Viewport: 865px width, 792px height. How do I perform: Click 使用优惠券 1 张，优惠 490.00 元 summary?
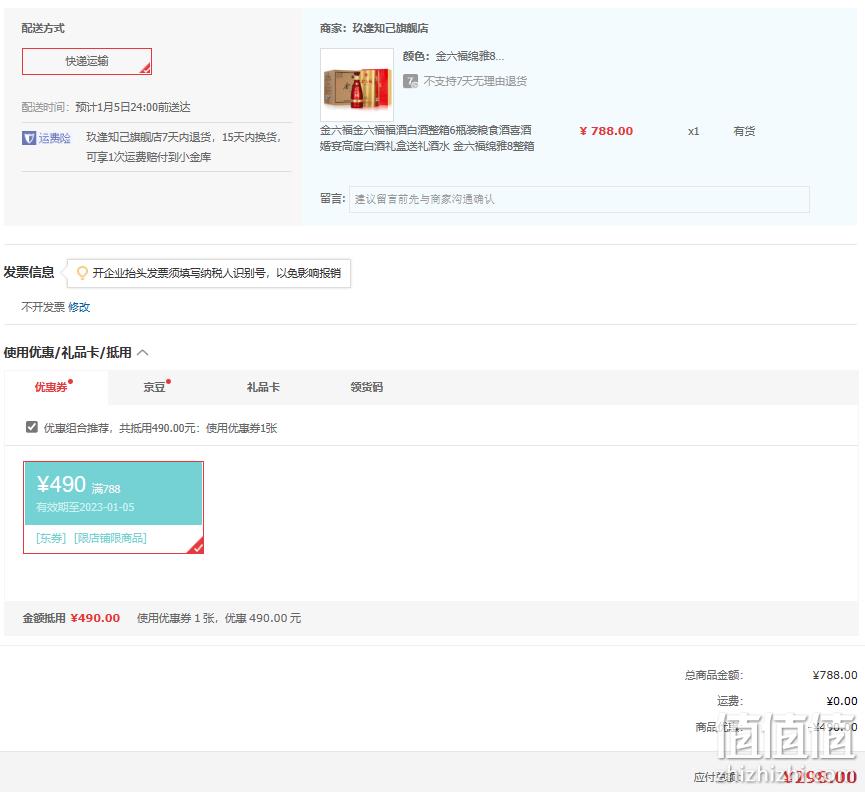click(x=219, y=618)
